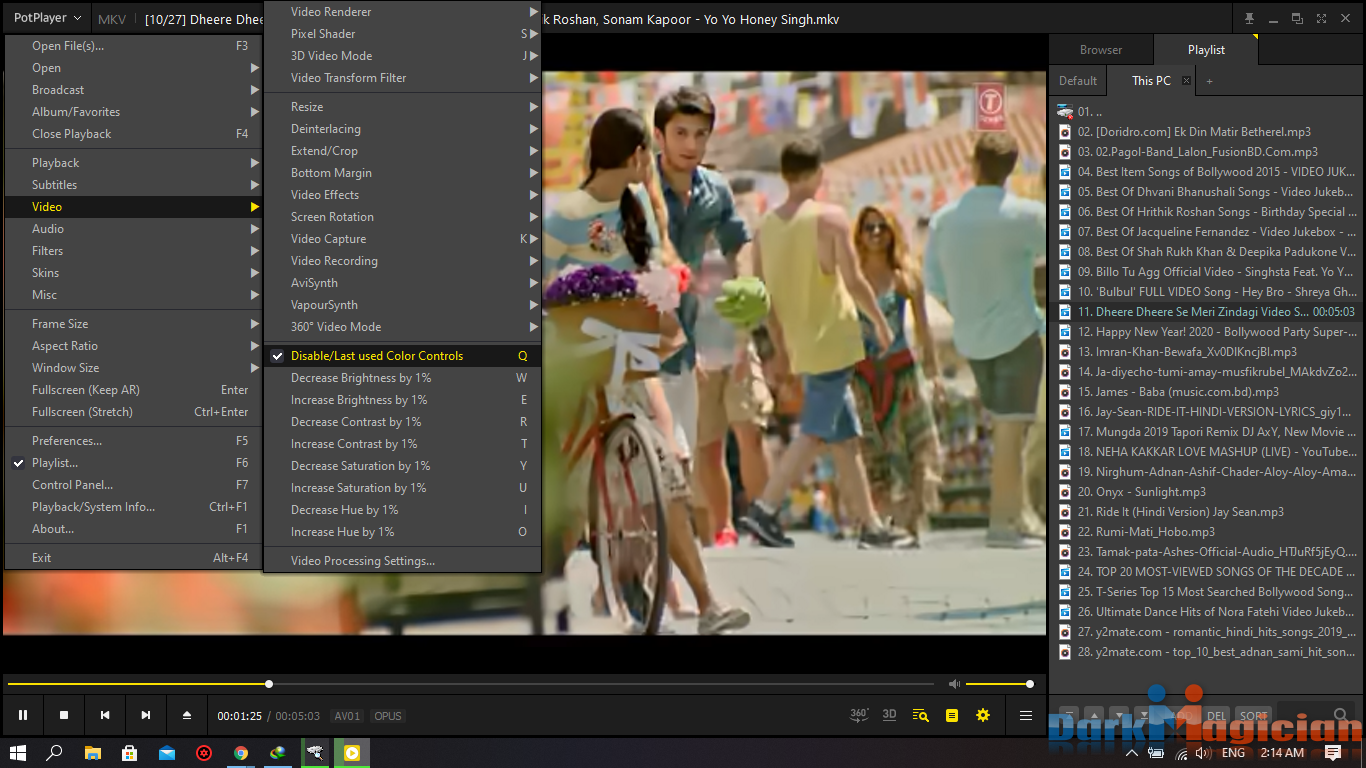This screenshot has height=768, width=1366.
Task: Uncheck Disable/Last used Color Controls
Action: click(x=402, y=356)
